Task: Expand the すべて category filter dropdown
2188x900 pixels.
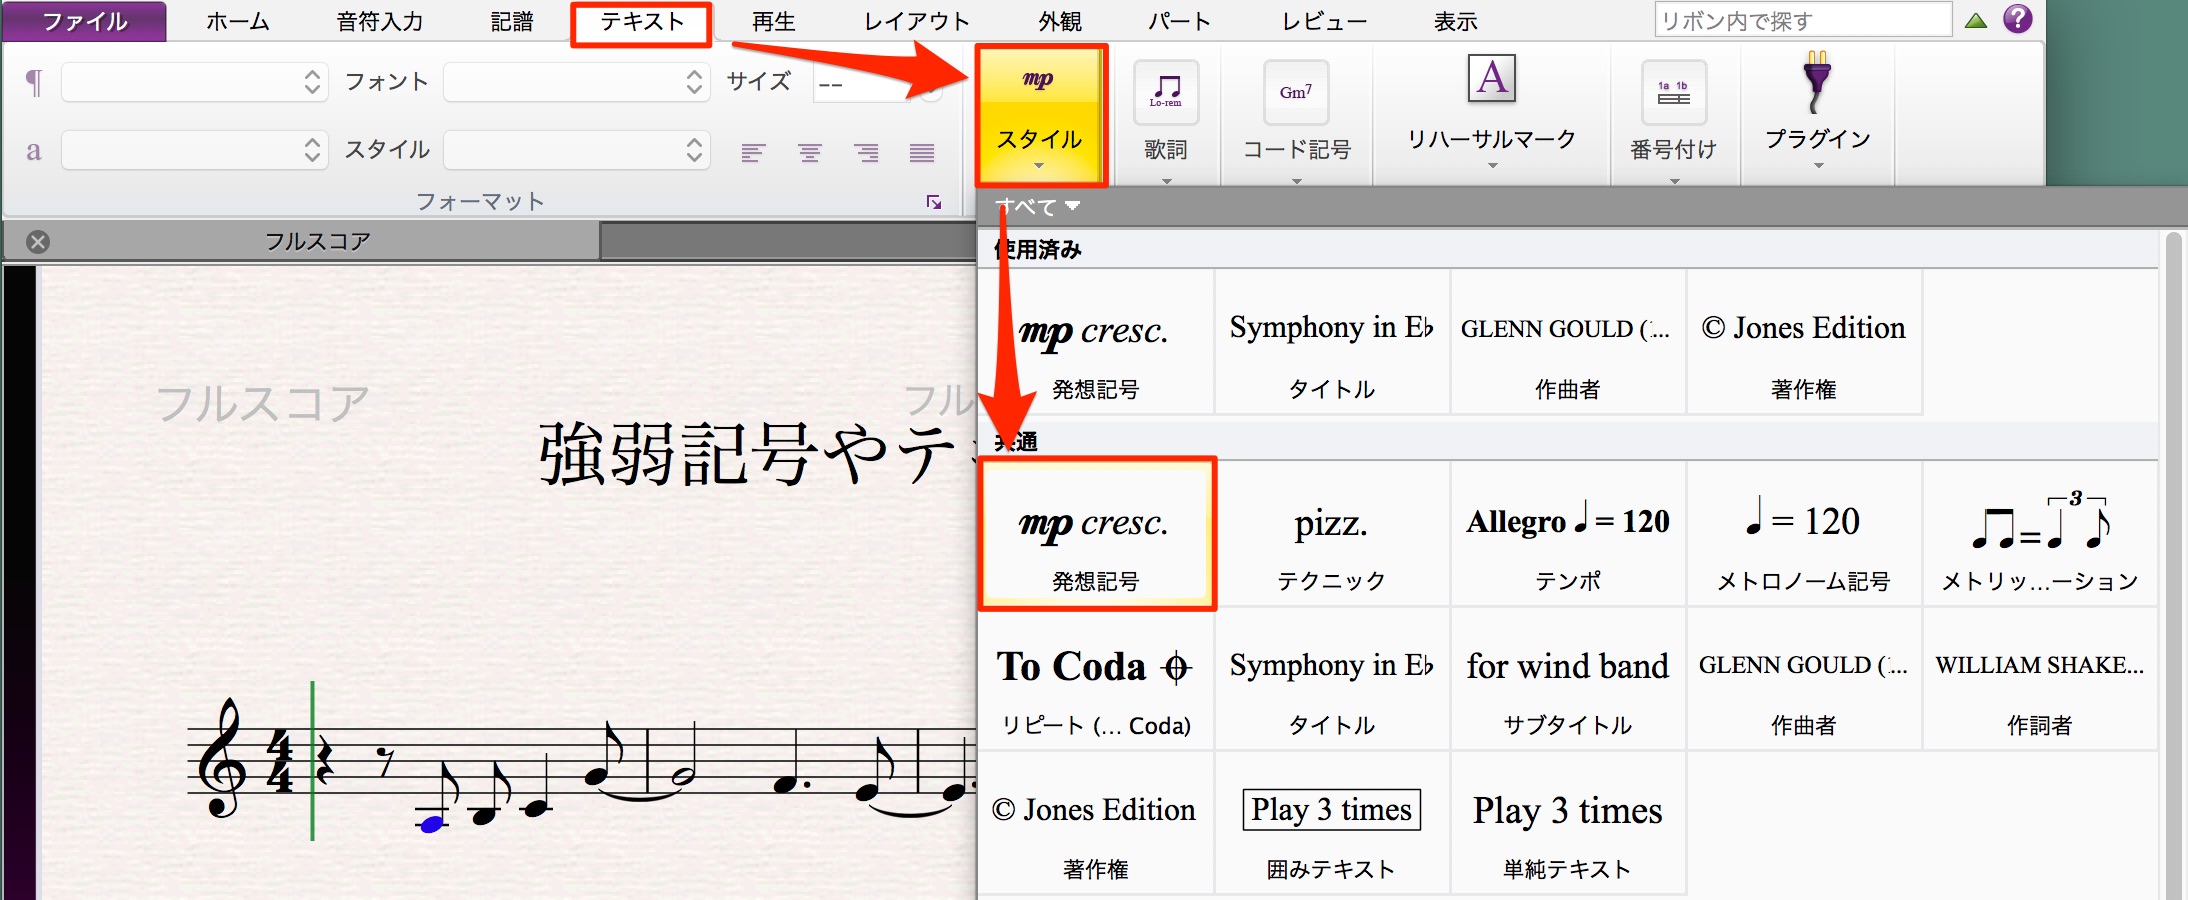Action: (1038, 207)
